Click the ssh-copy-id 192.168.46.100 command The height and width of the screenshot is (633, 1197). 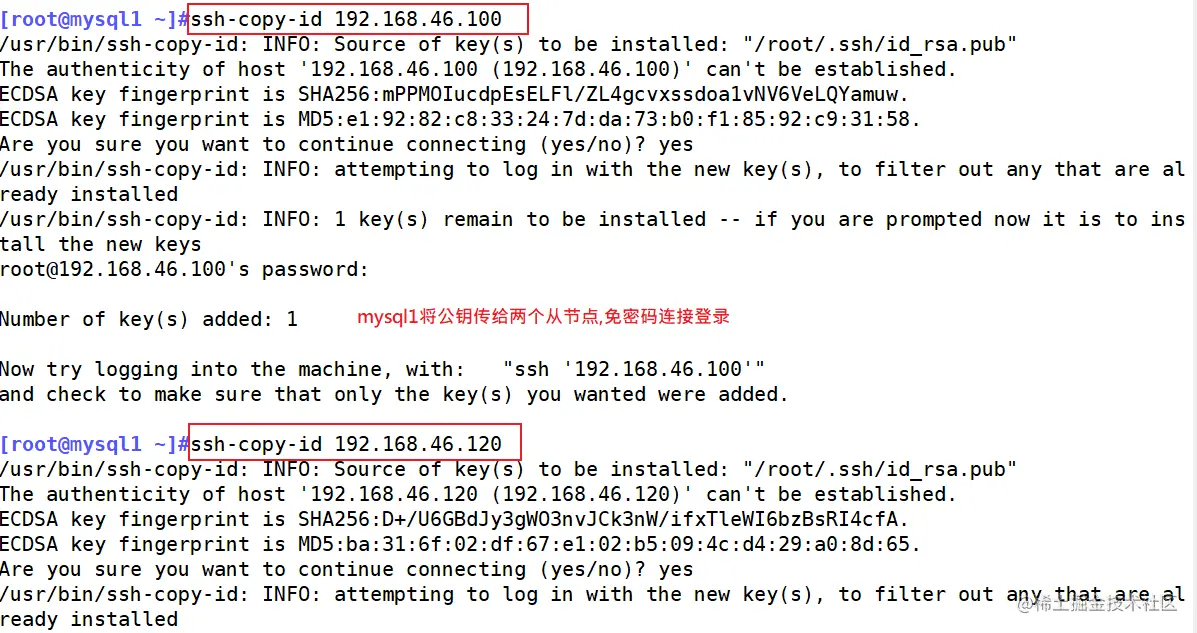[346, 19]
